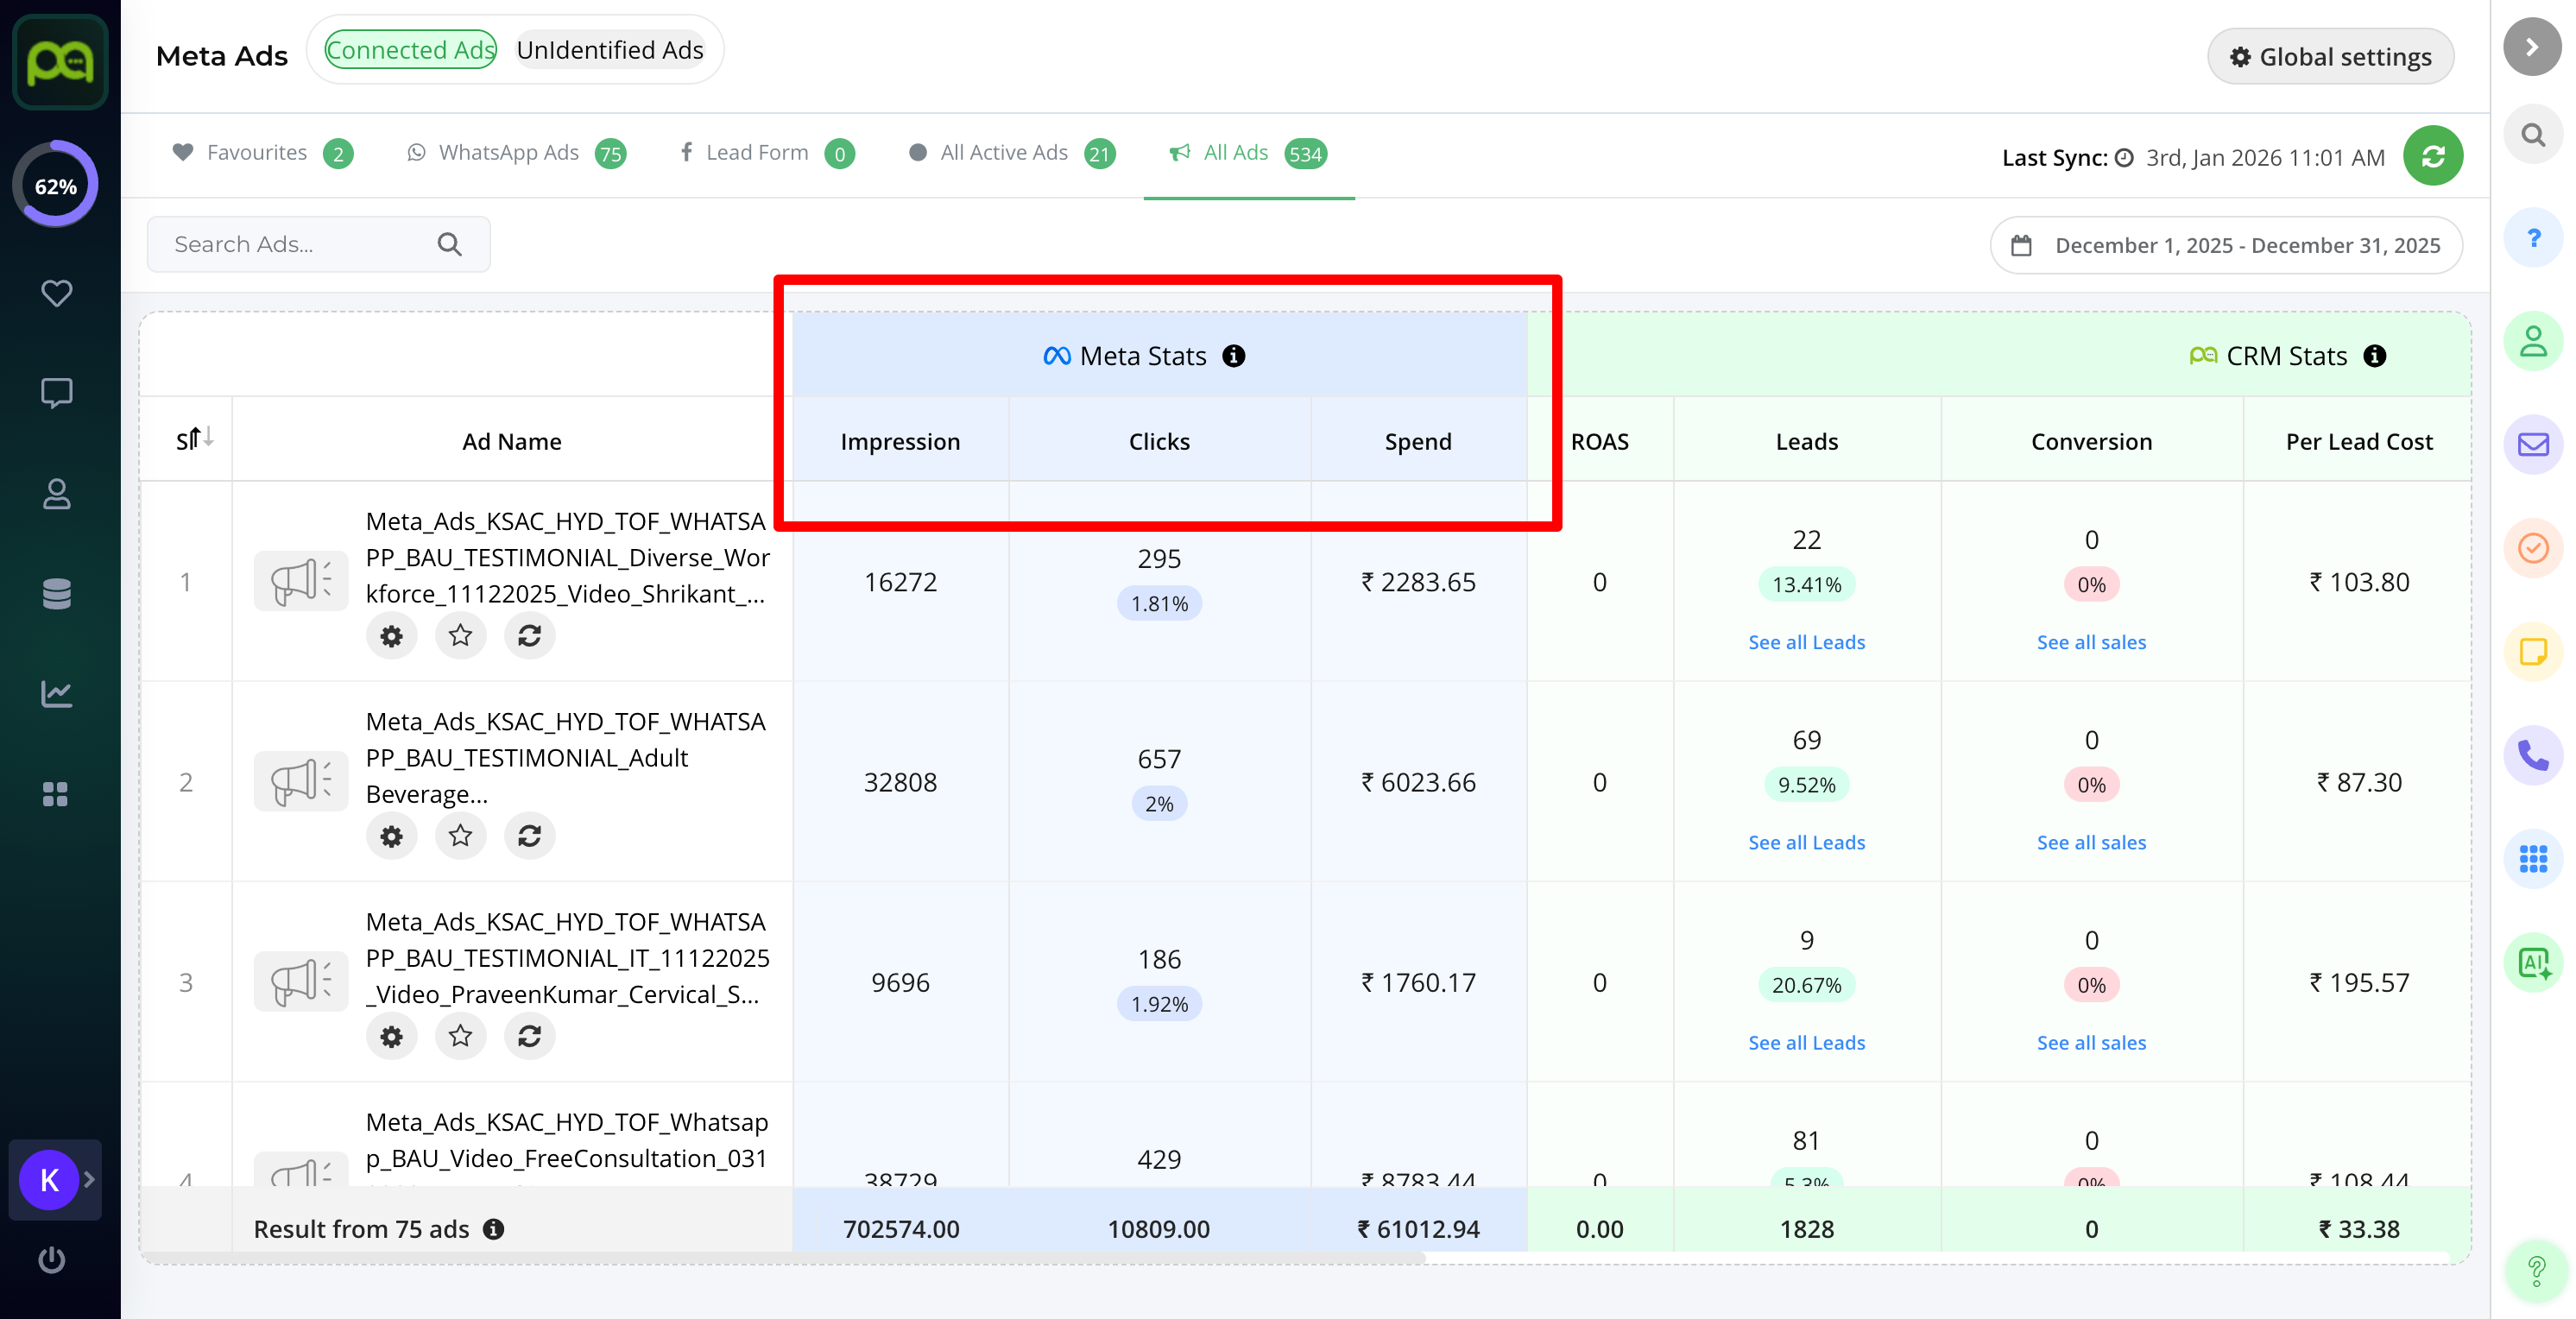This screenshot has width=2576, height=1319.
Task: Open the All Active Ads tab
Action: [1004, 153]
